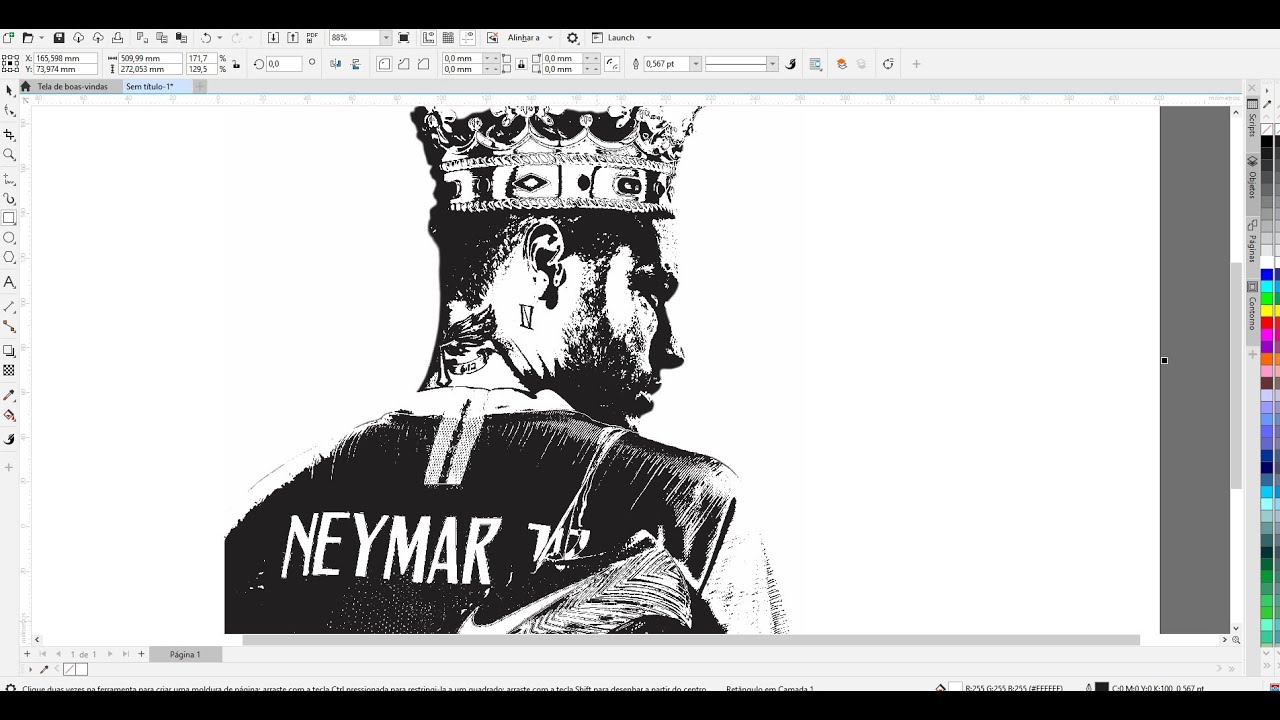Switch to Tela de boas-vindas tab
1280x720 pixels.
coord(72,87)
